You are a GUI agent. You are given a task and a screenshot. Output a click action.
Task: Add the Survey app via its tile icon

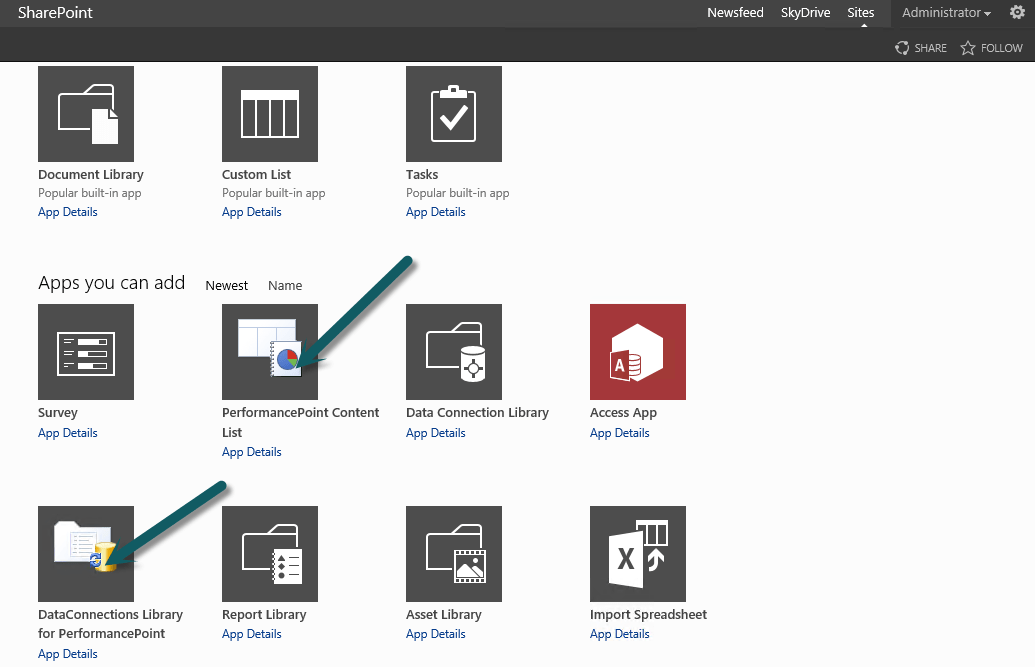pyautogui.click(x=86, y=352)
